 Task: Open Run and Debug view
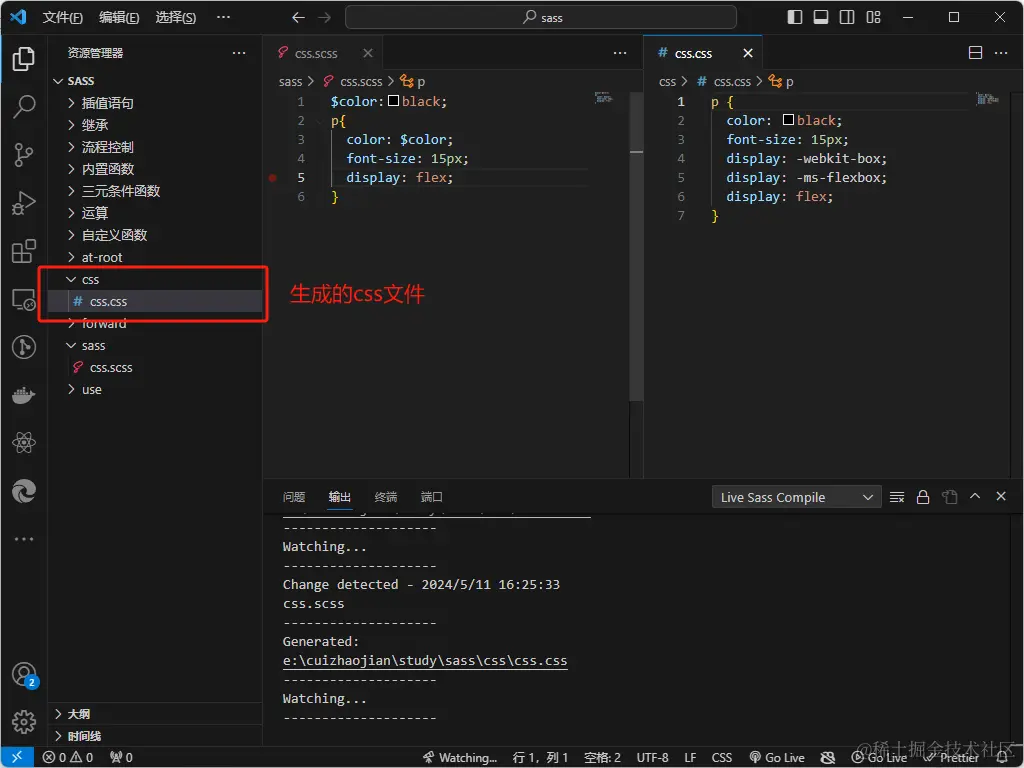point(24,203)
